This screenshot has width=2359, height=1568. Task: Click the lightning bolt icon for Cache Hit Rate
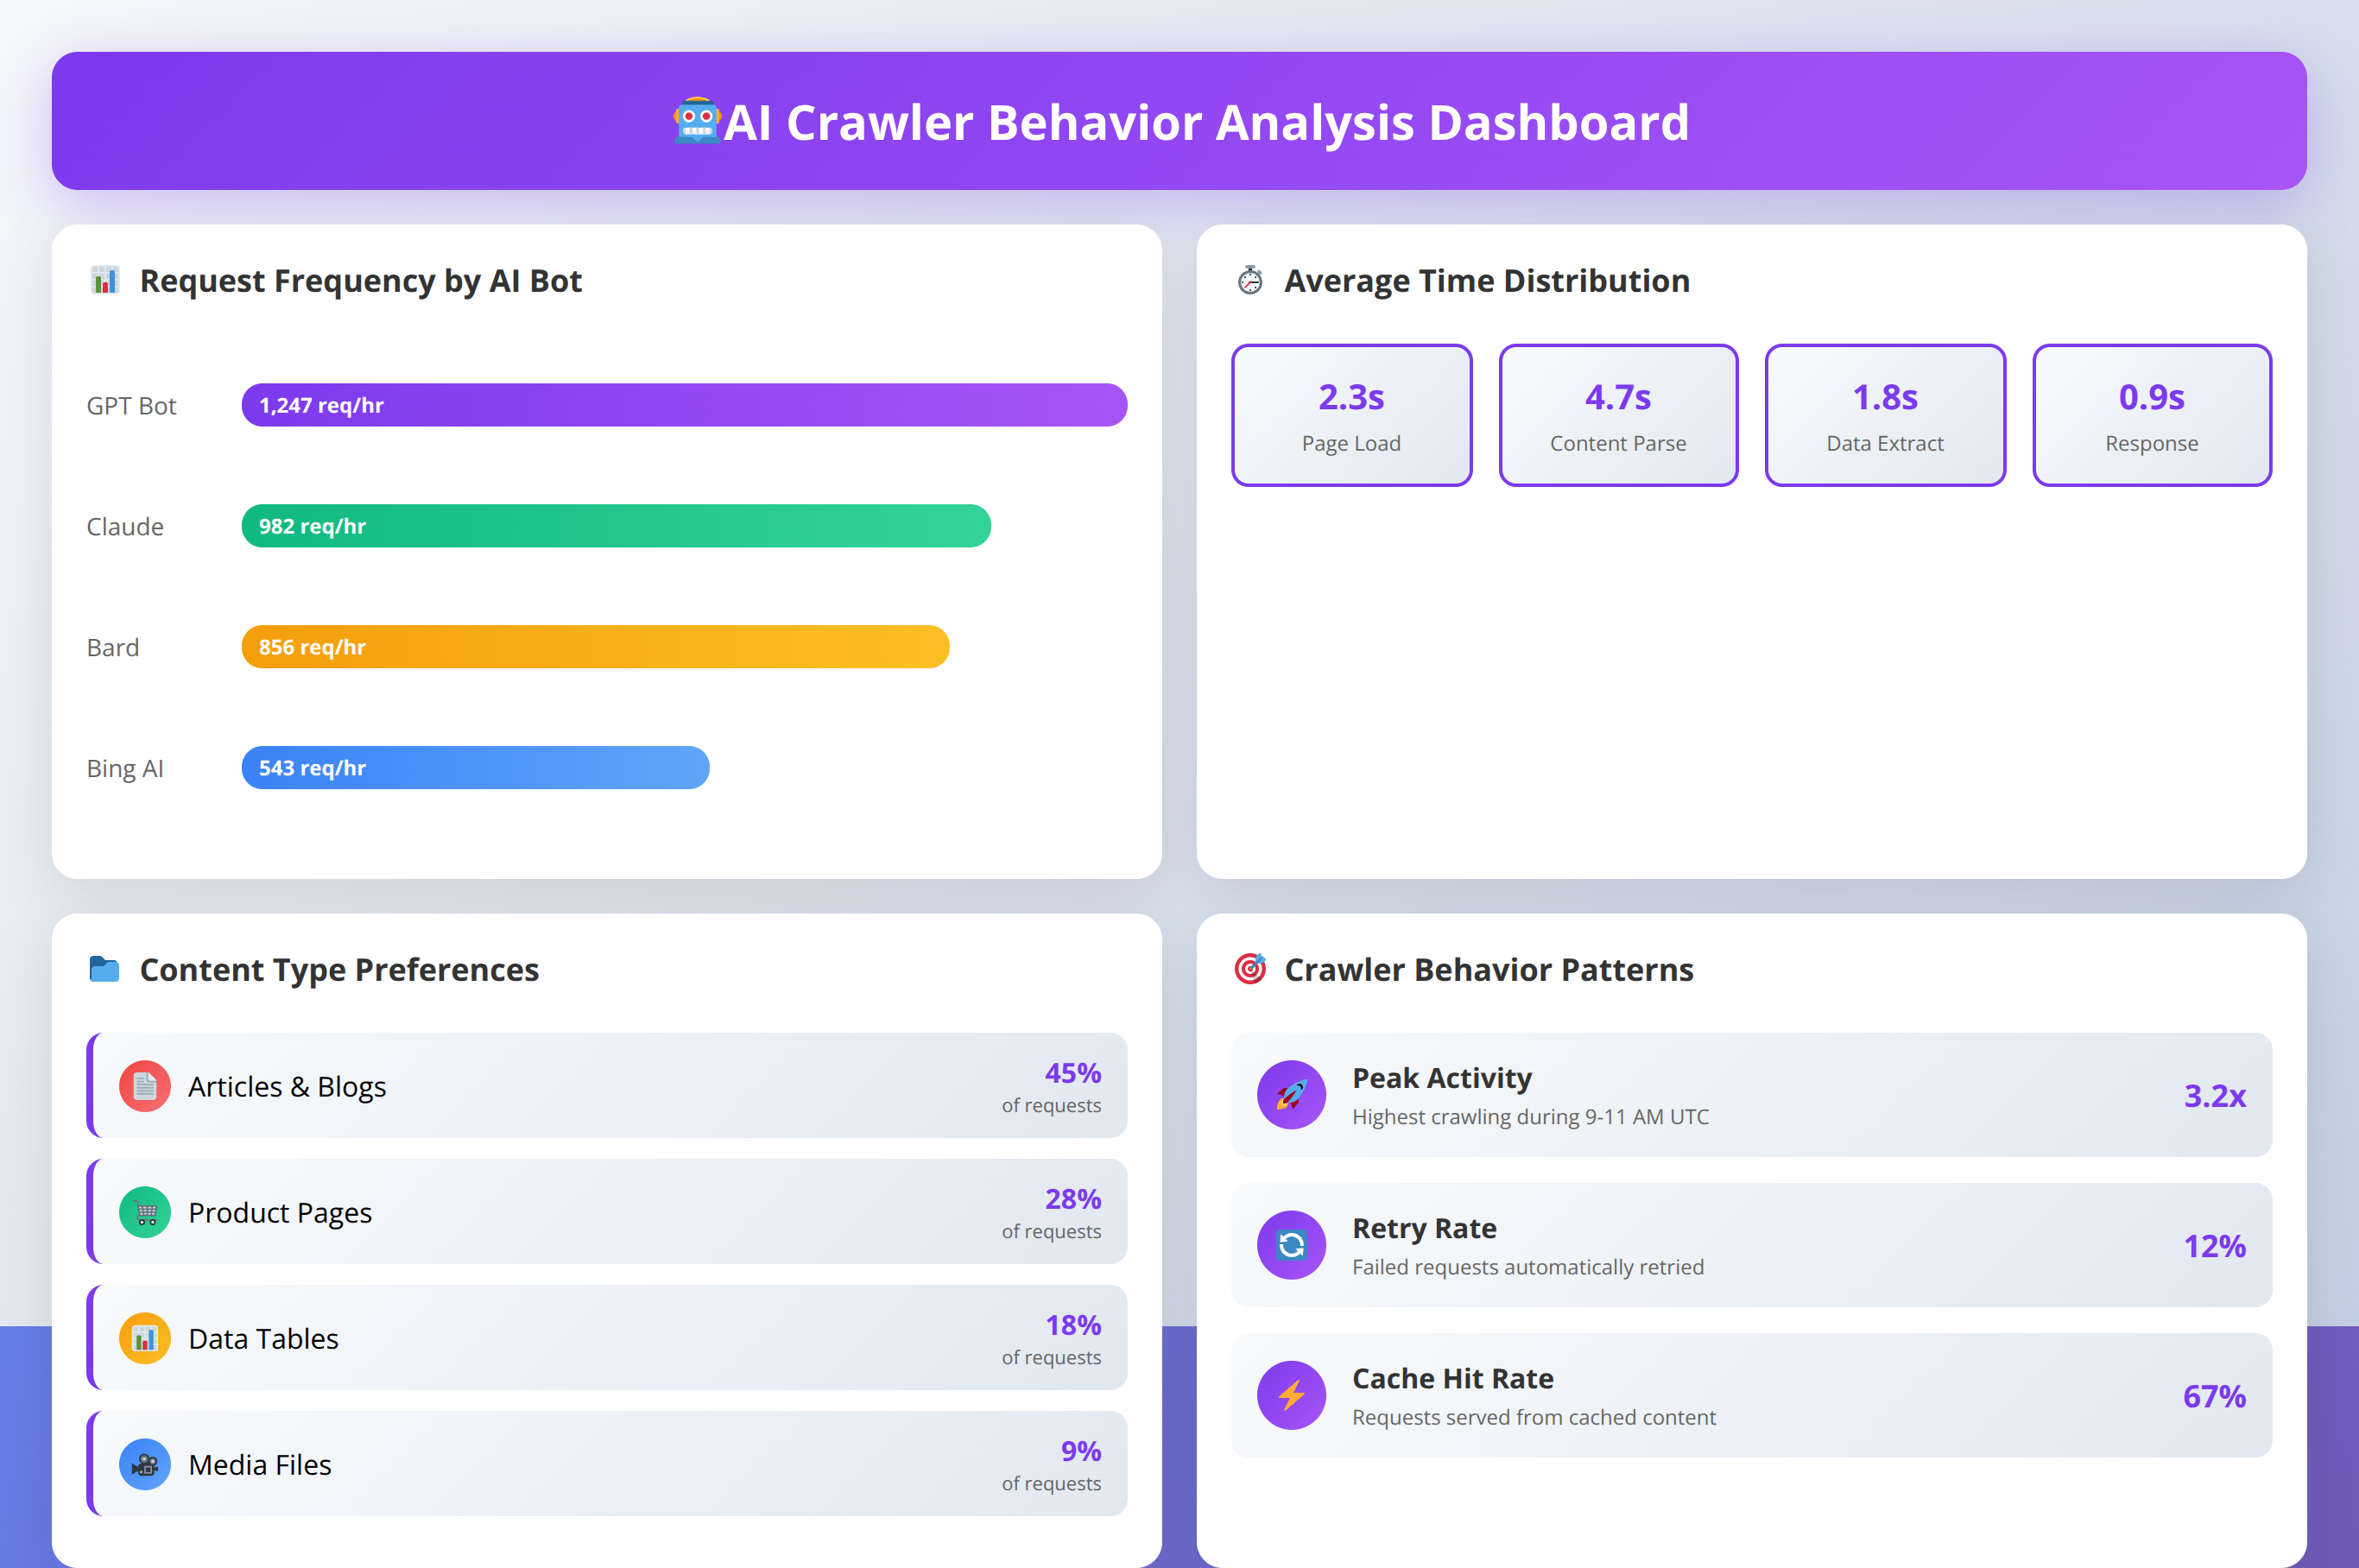pyautogui.click(x=1291, y=1395)
